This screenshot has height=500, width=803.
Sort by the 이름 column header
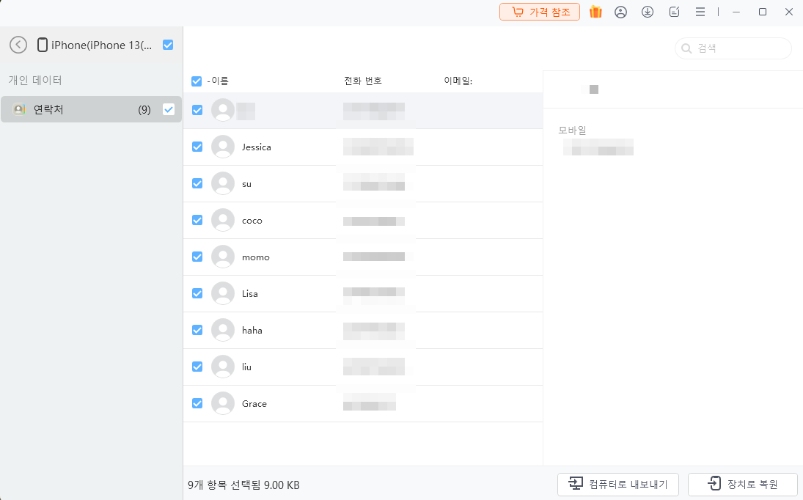point(220,81)
